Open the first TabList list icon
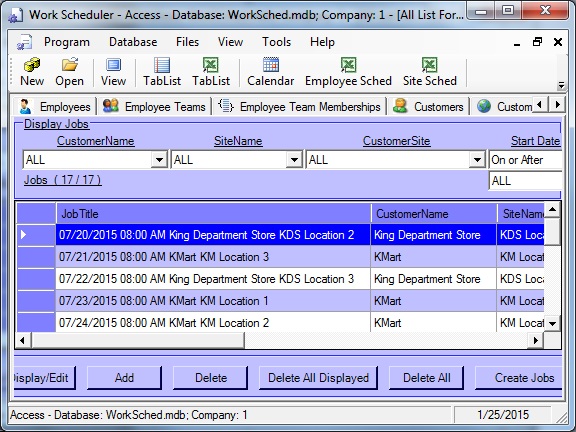Image resolution: width=576 pixels, height=432 pixels. (x=162, y=65)
